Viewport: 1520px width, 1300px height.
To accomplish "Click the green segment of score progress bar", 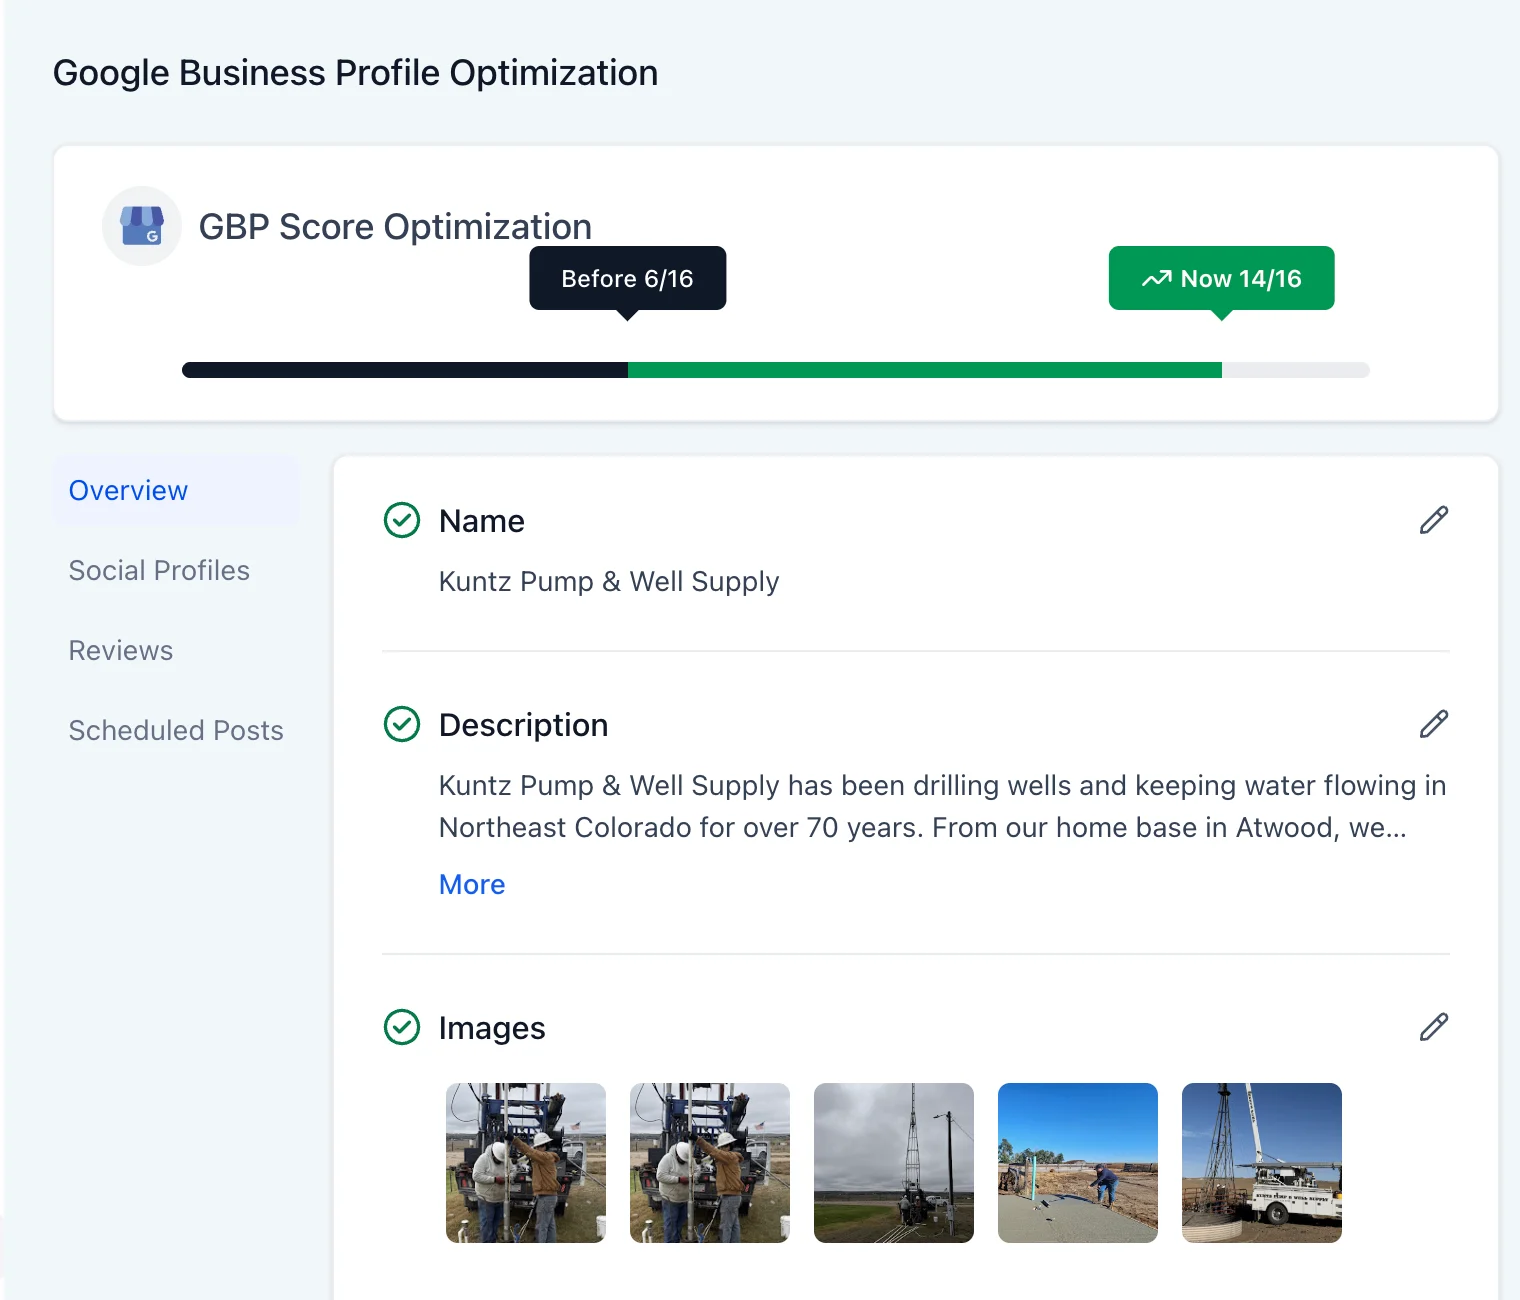I will click(925, 370).
